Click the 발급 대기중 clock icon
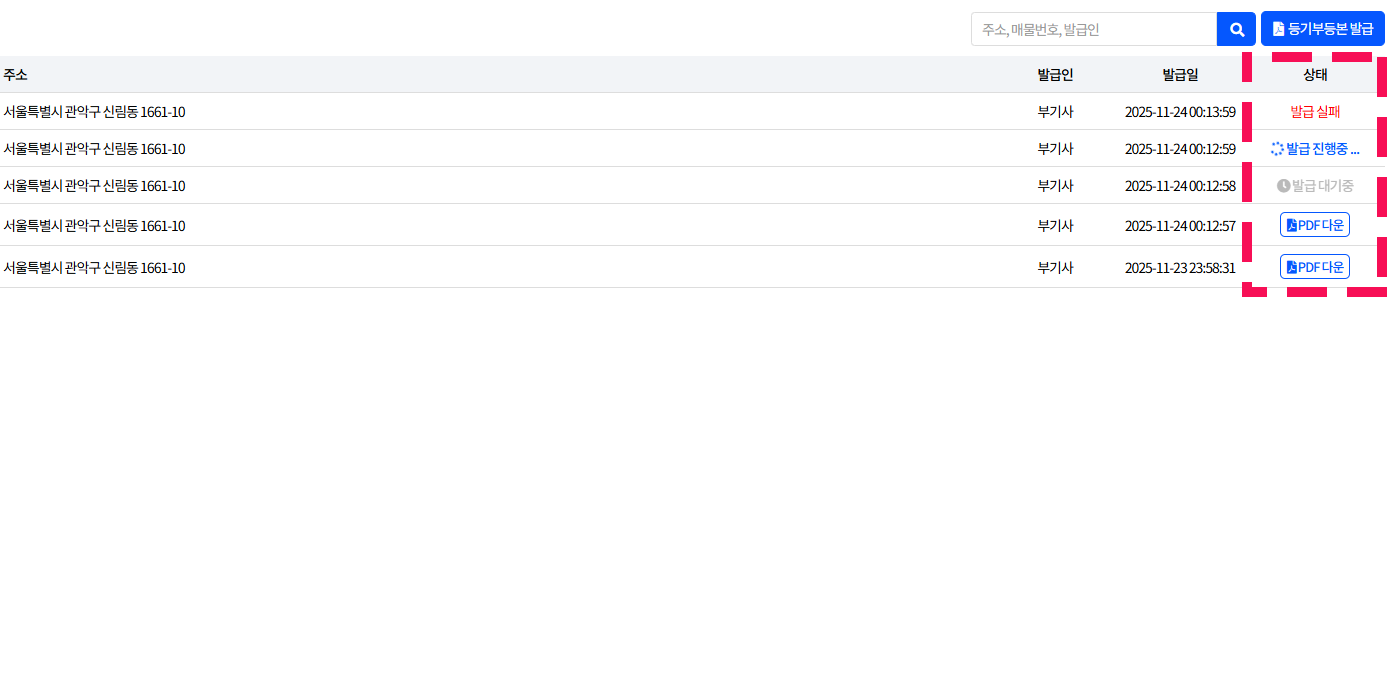The image size is (1400, 700). pyautogui.click(x=1283, y=186)
